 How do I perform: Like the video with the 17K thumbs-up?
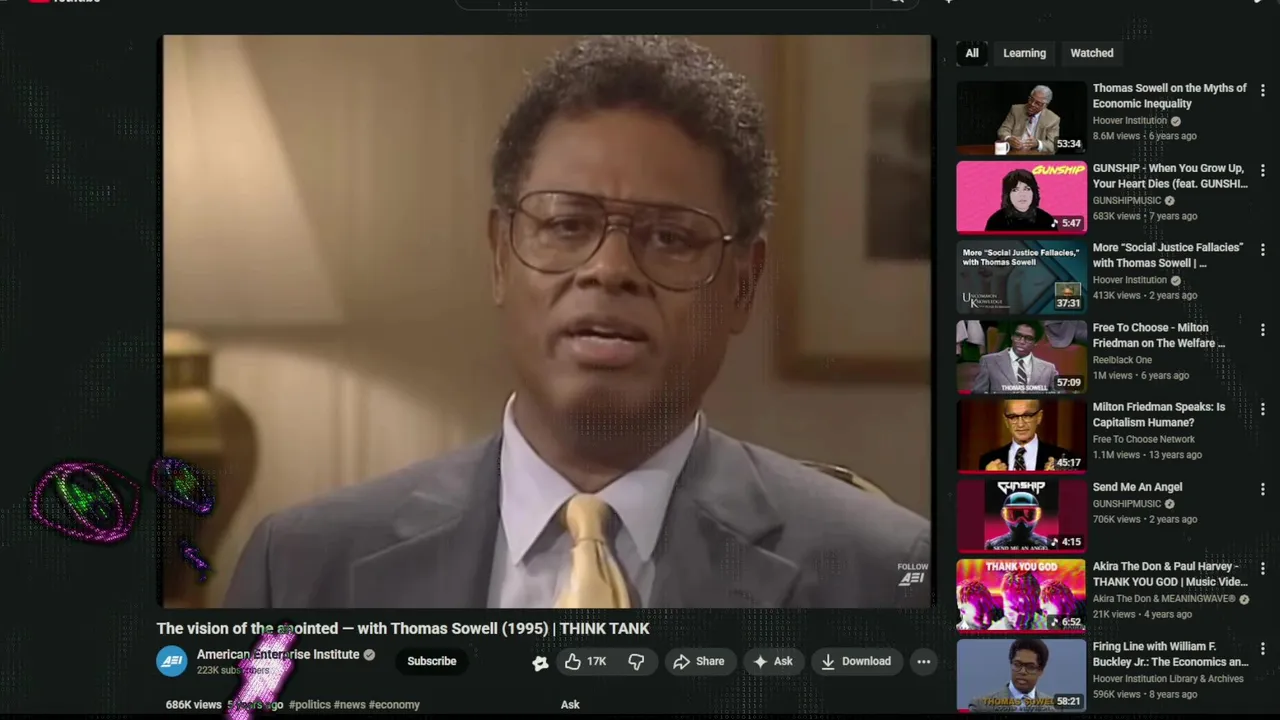click(x=585, y=661)
